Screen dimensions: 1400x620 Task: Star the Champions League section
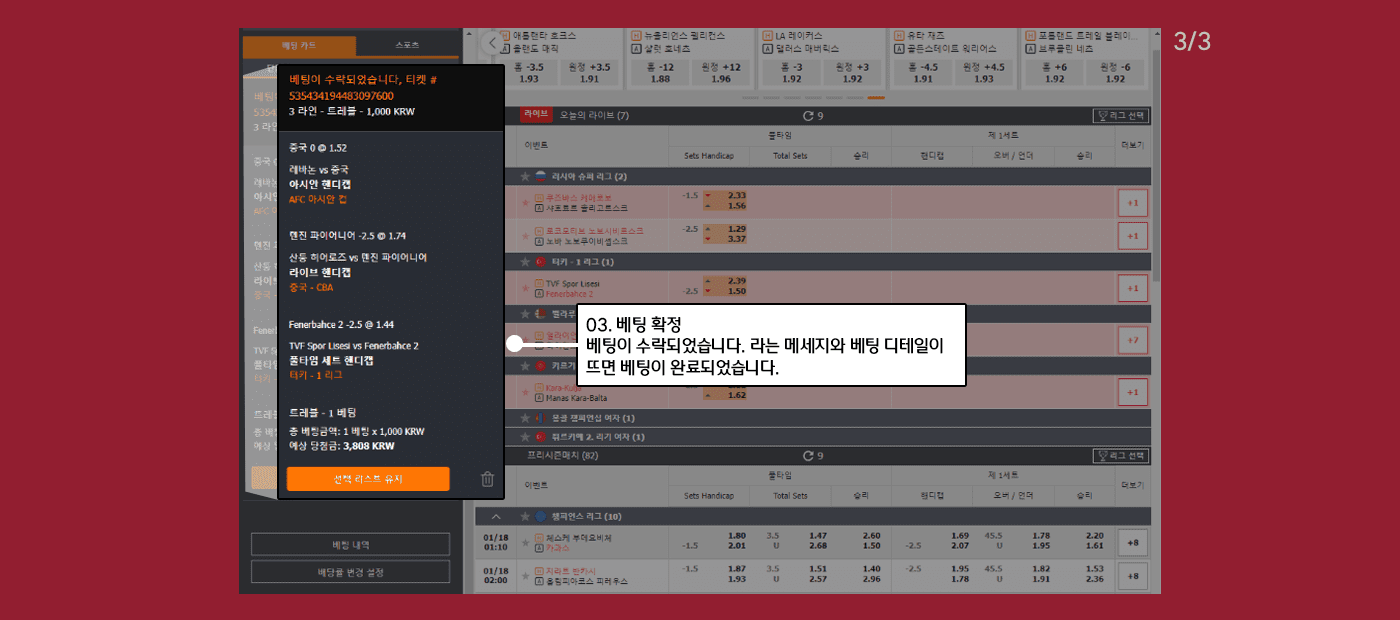tap(524, 516)
